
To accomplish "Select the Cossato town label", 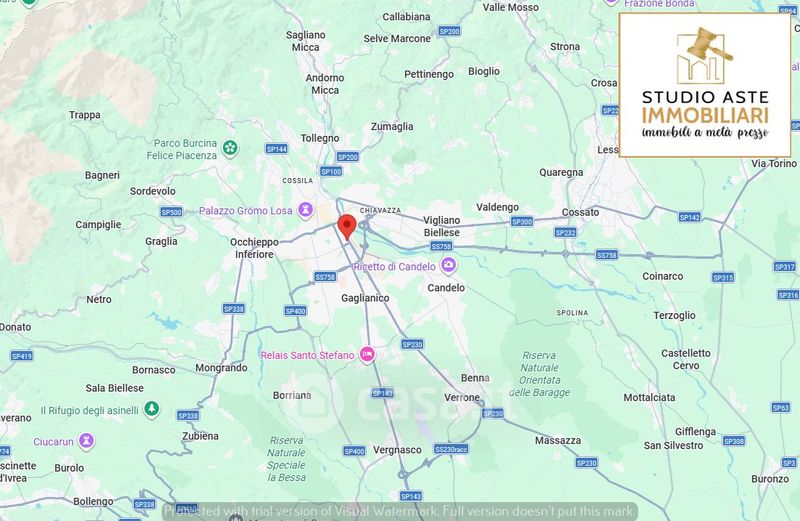I will pos(581,212).
